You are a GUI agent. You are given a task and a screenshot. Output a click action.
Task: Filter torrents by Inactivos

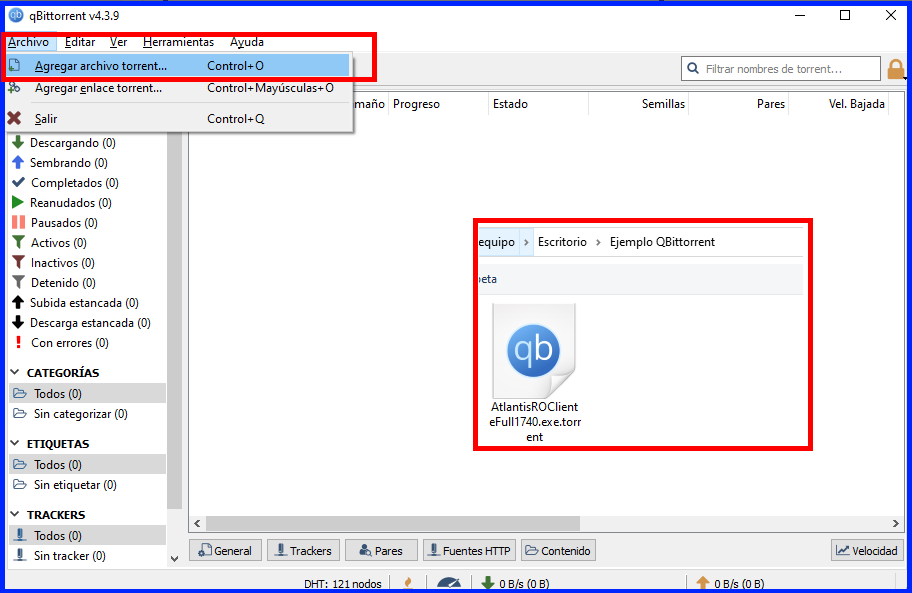(x=54, y=263)
